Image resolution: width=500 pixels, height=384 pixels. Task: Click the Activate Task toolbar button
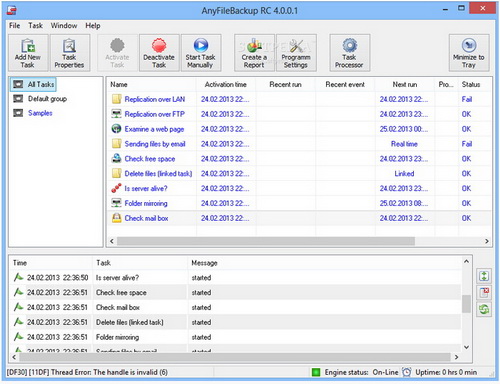[x=117, y=53]
